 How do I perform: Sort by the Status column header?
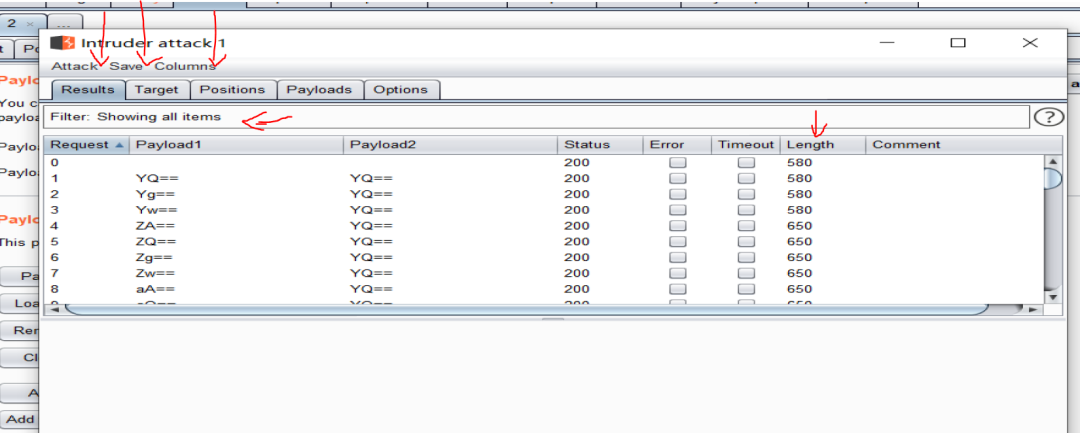click(x=600, y=145)
